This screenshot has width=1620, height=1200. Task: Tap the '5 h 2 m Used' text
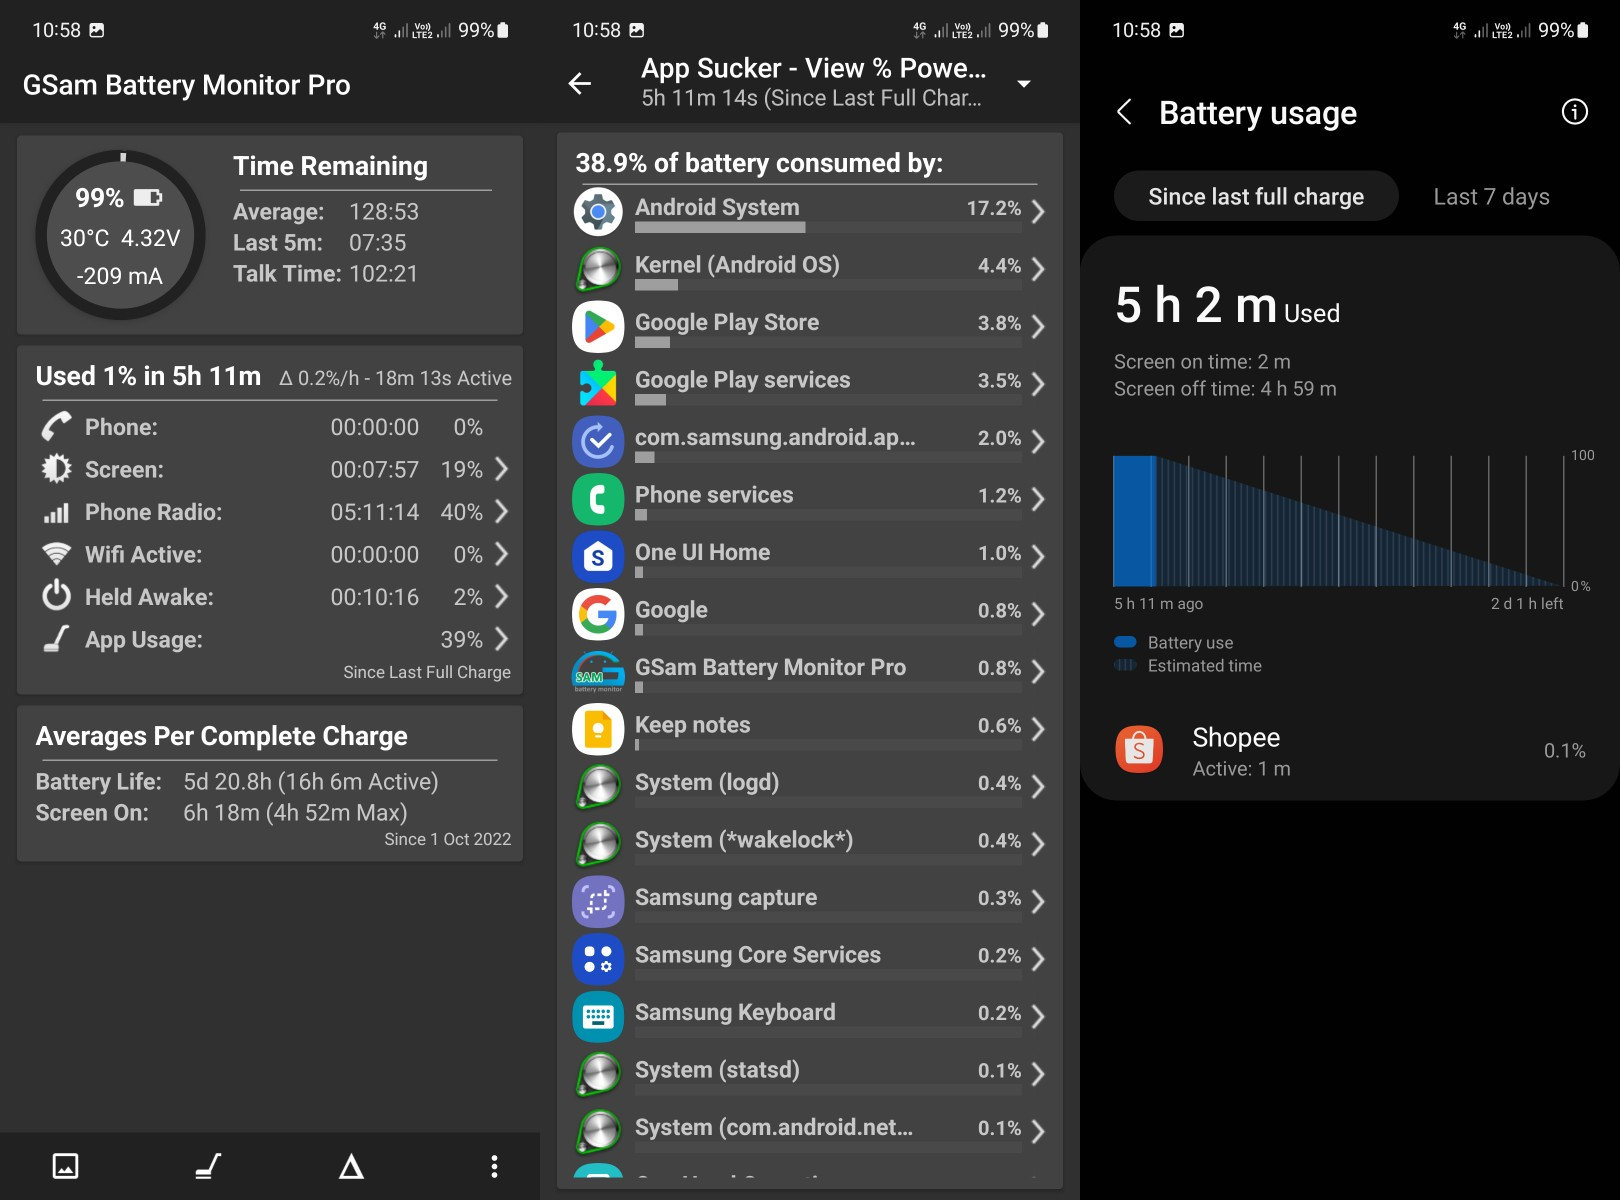pyautogui.click(x=1227, y=305)
